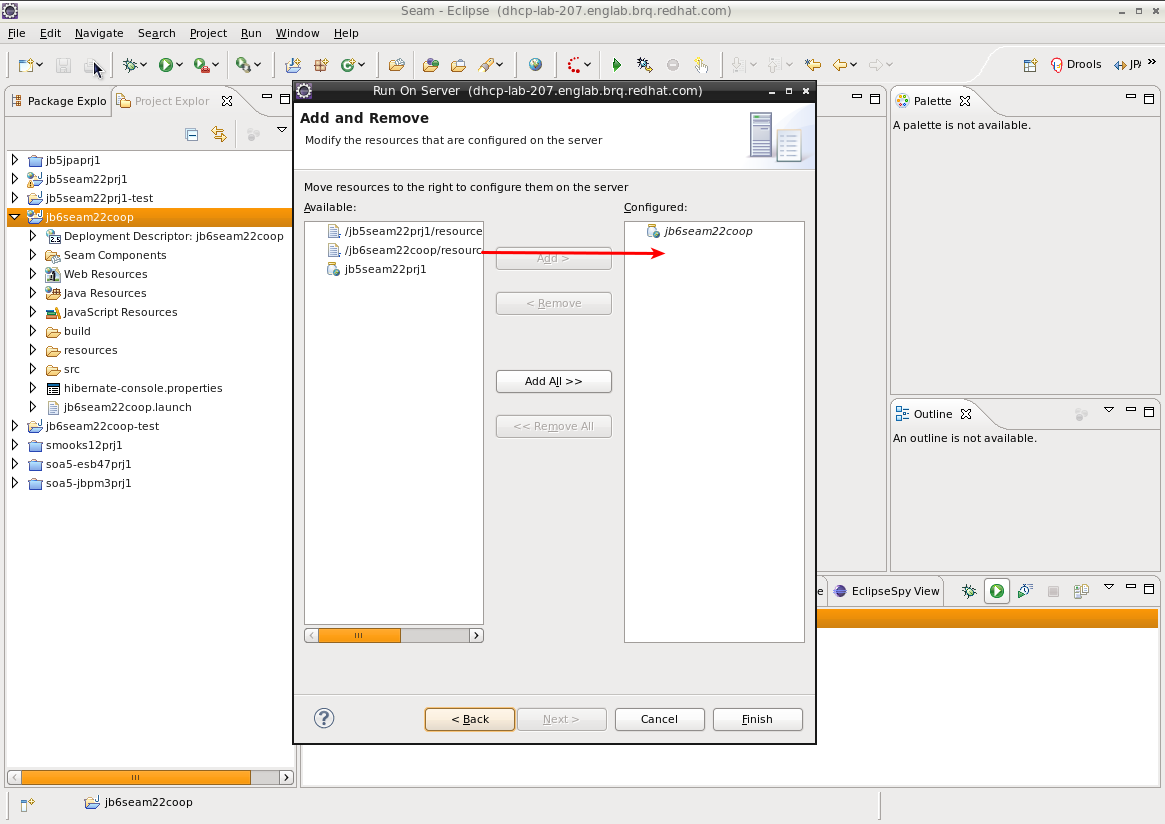1165x824 pixels.
Task: Click the Available list horizontal scrollbar thumb
Action: pyautogui.click(x=359, y=635)
